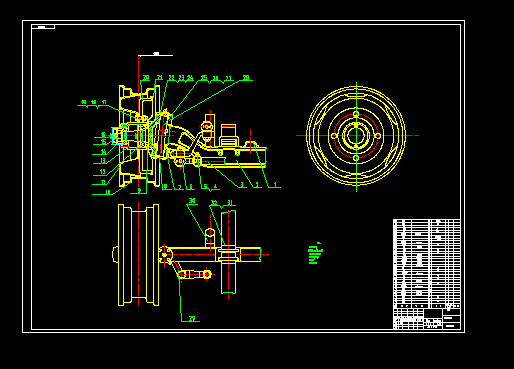The height and width of the screenshot is (369, 514).
Task: Select the cyan hub nut assembly
Action: 119,136
